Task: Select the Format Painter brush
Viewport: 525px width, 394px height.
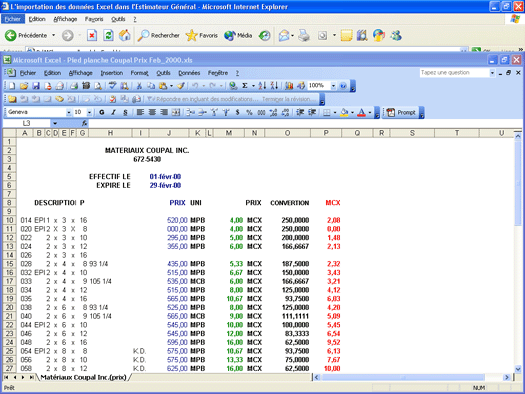Action: pos(181,86)
